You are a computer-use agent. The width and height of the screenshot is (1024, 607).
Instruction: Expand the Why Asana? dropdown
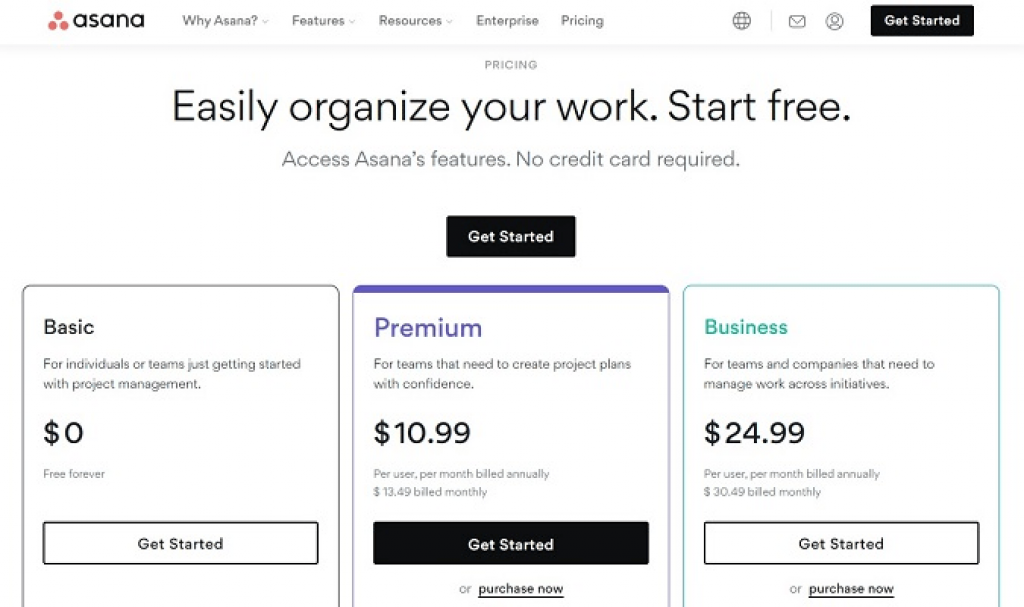[225, 21]
